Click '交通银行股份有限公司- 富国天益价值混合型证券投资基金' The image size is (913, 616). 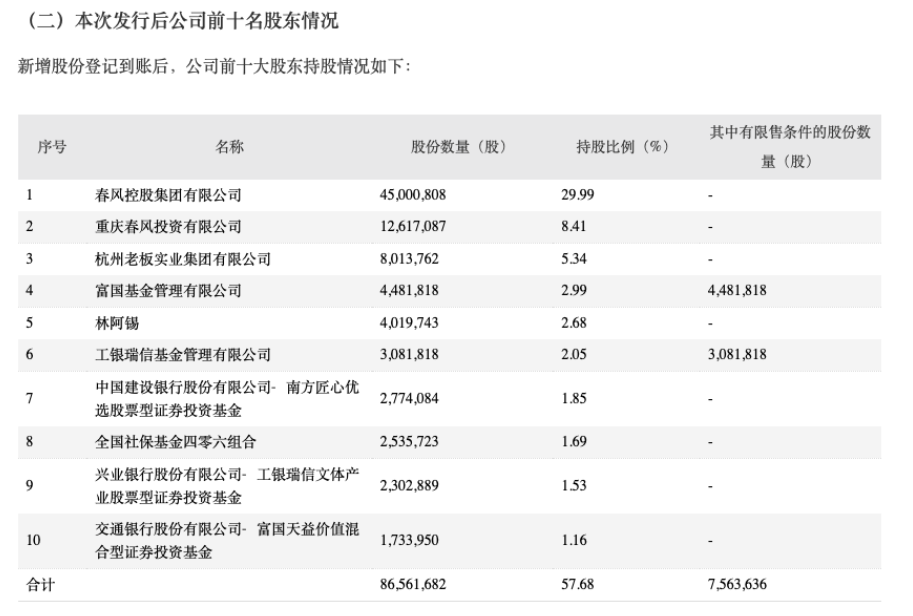pos(227,541)
